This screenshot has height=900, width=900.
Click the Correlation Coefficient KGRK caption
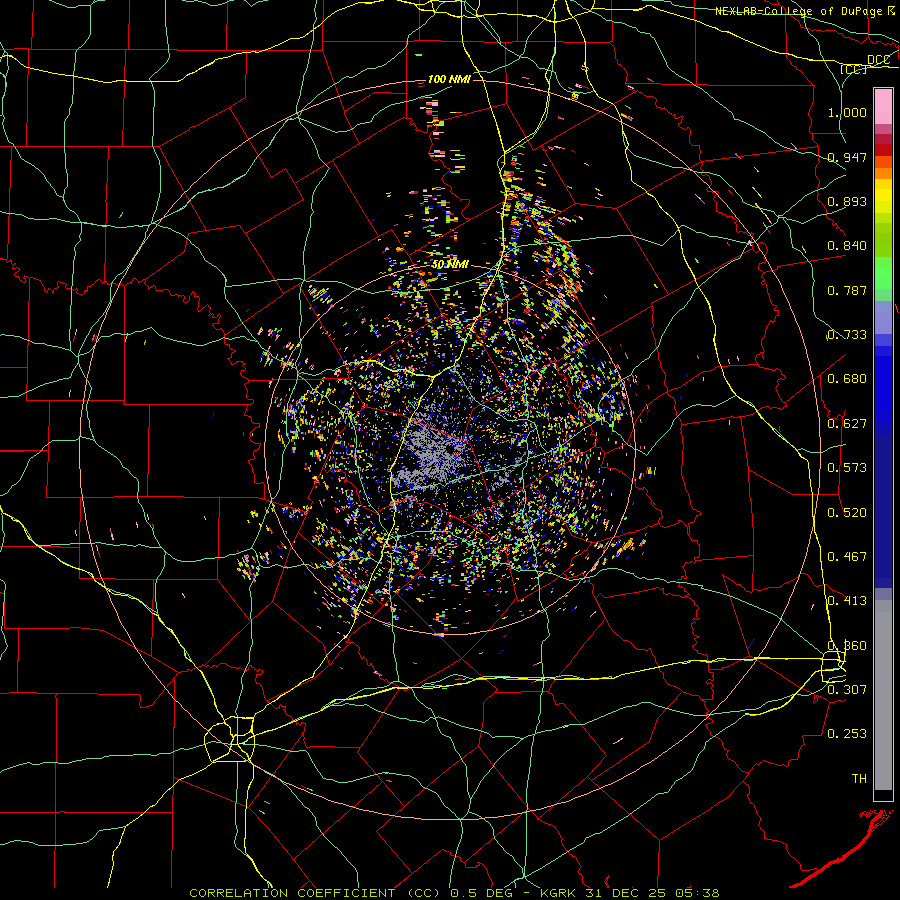[454, 893]
